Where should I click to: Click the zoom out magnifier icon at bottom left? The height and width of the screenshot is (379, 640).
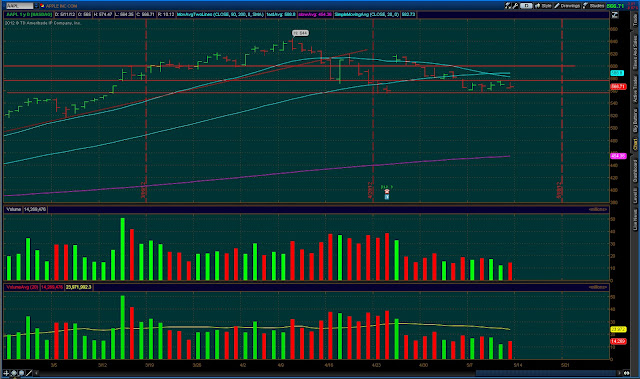[x=21, y=373]
